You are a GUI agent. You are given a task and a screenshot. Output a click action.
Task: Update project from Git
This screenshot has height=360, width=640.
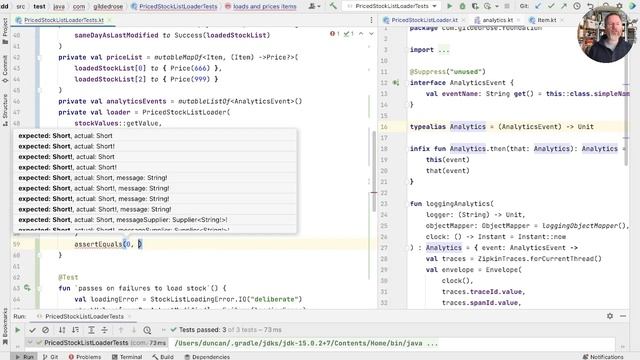click(538, 6)
